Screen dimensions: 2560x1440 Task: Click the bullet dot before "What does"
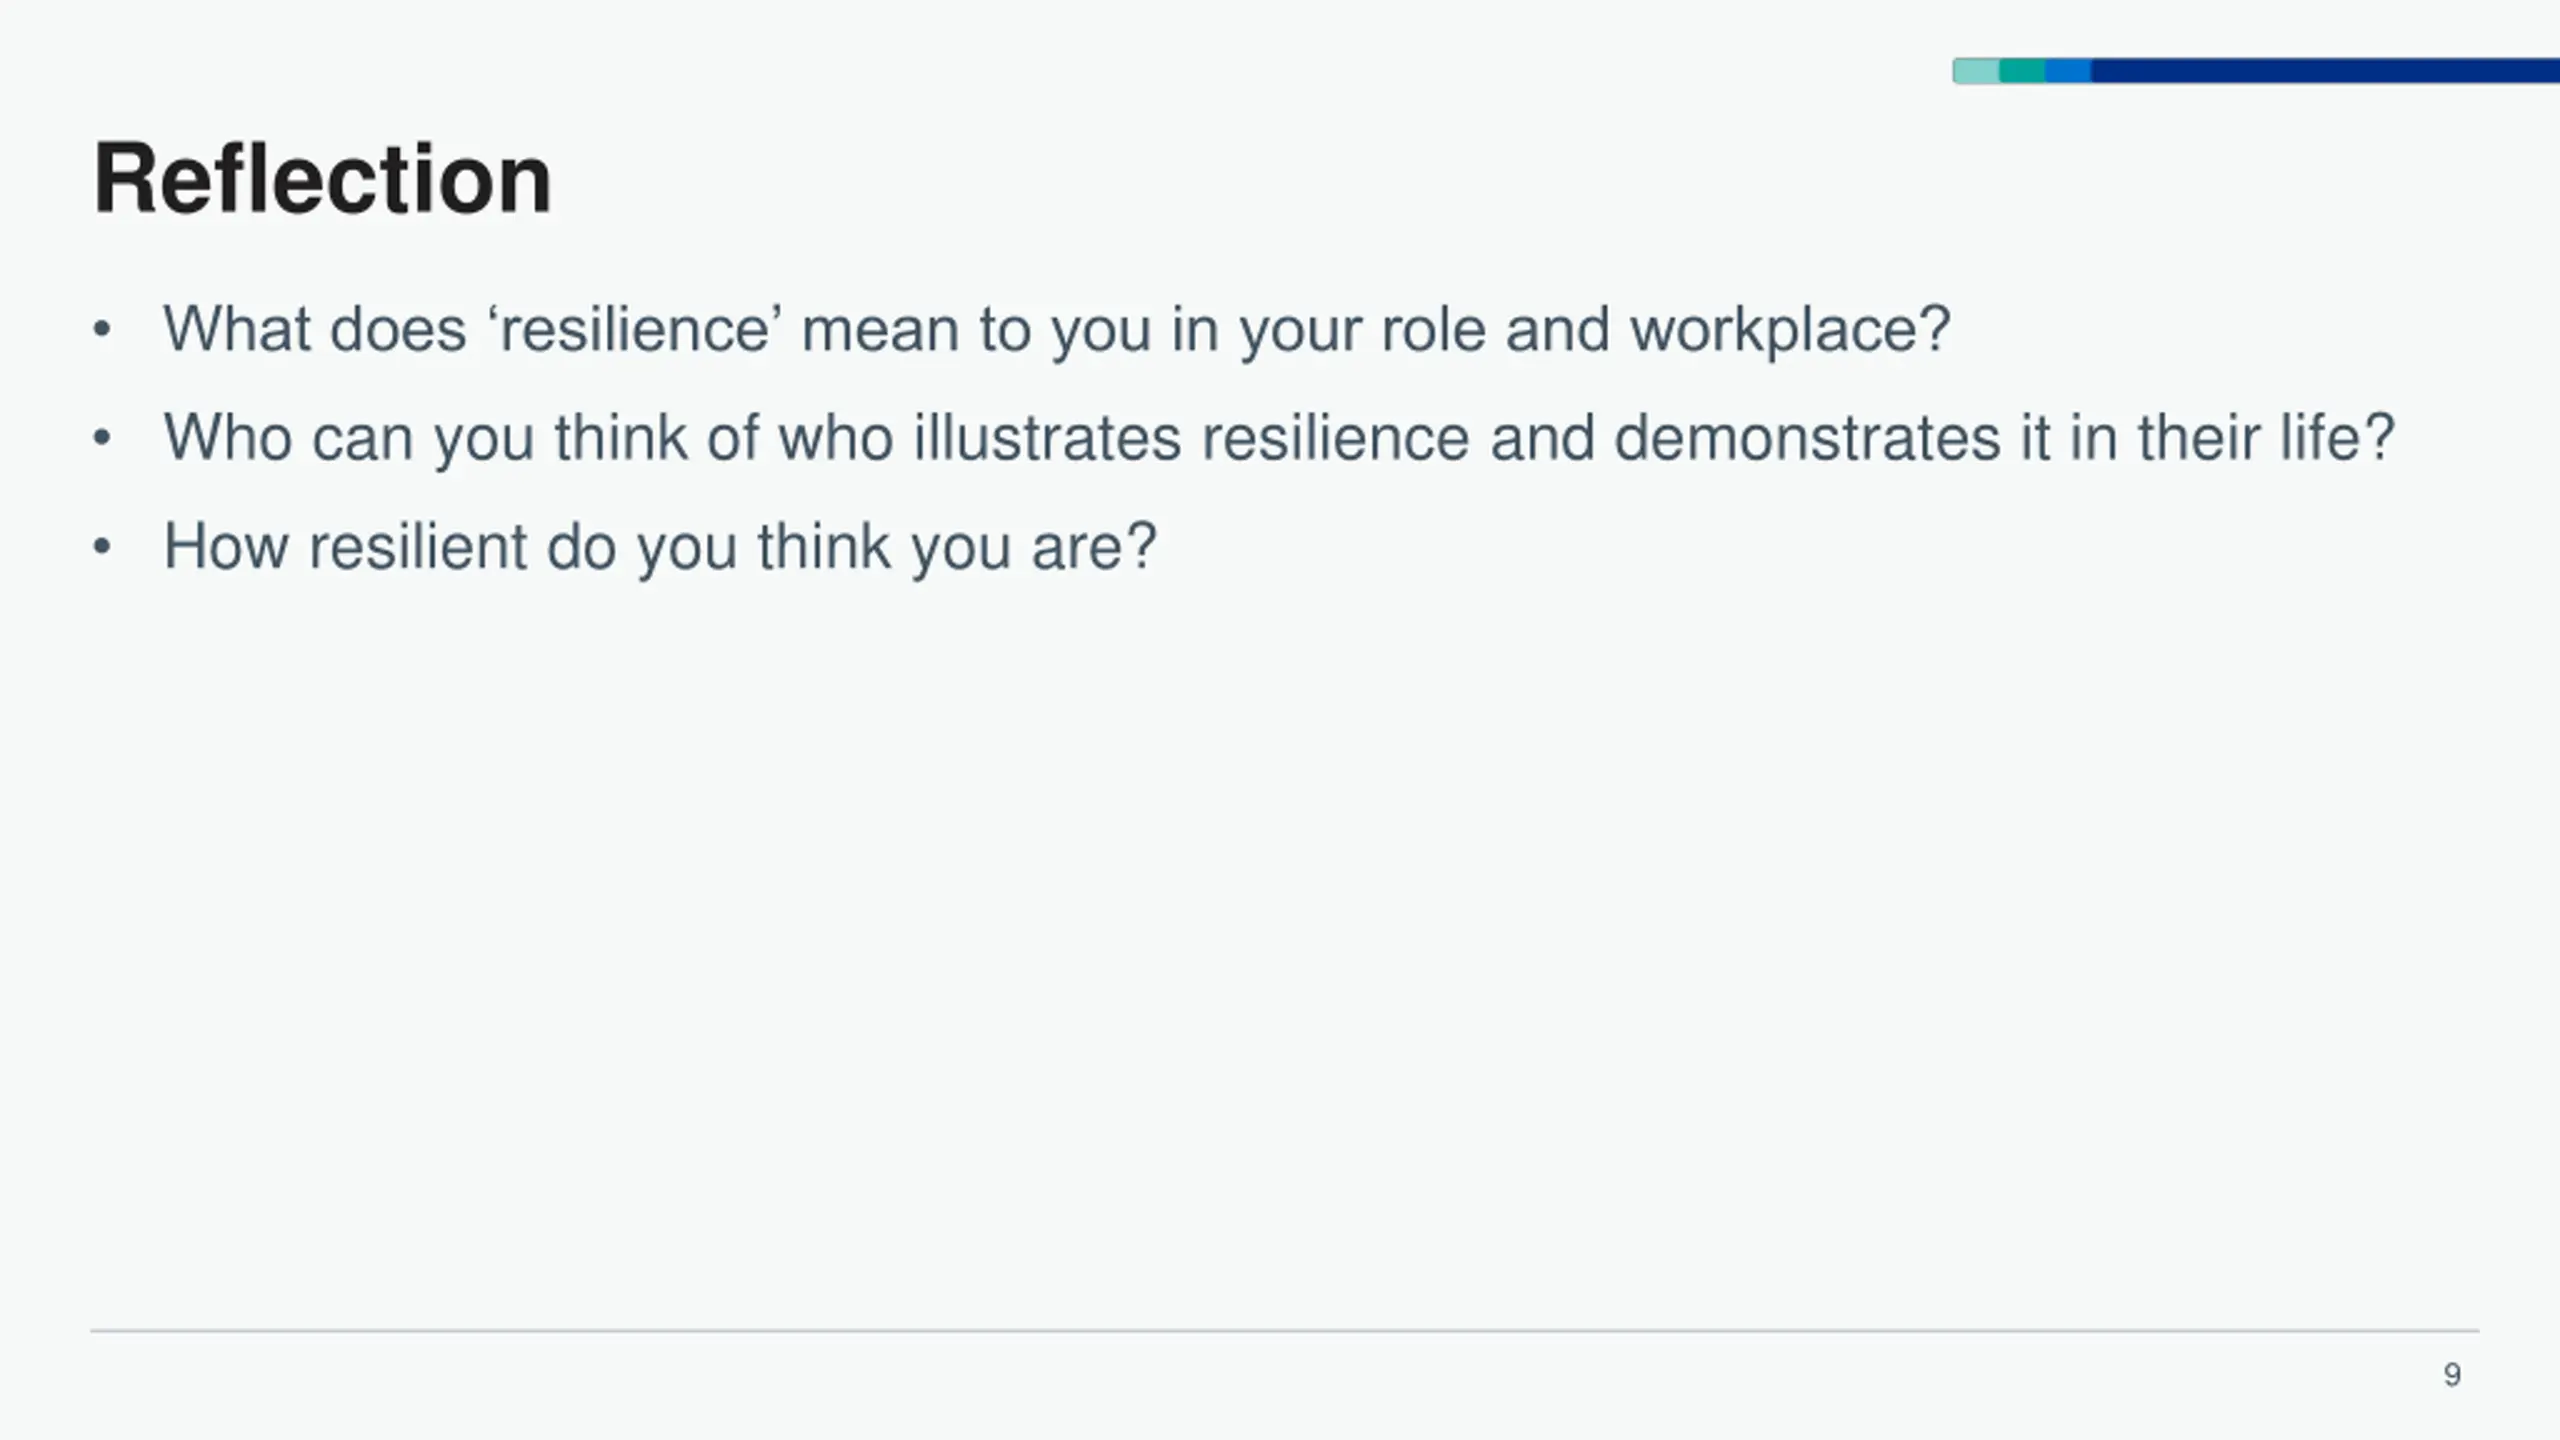point(101,330)
